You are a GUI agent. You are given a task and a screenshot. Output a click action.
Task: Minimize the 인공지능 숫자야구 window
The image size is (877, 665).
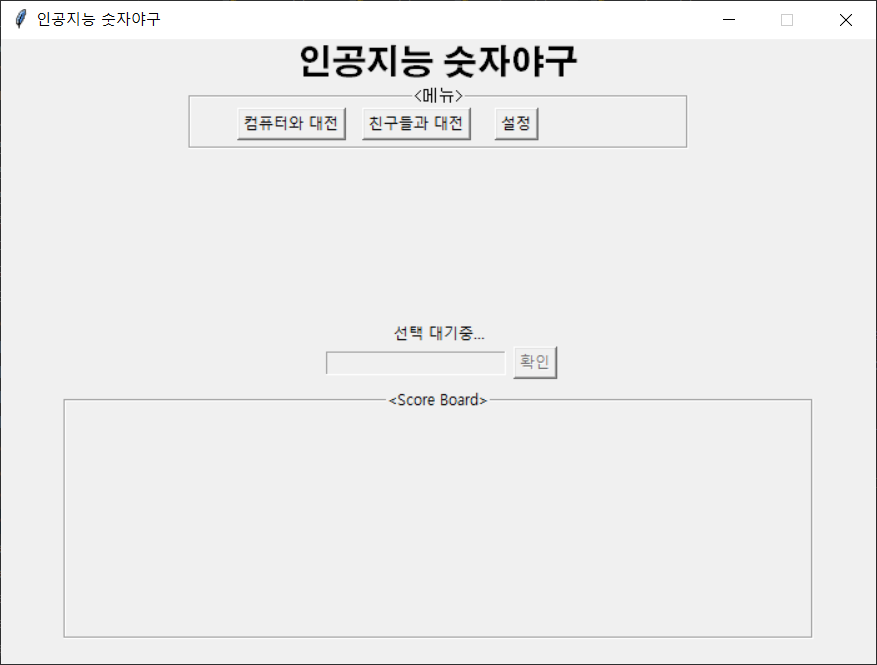729,20
